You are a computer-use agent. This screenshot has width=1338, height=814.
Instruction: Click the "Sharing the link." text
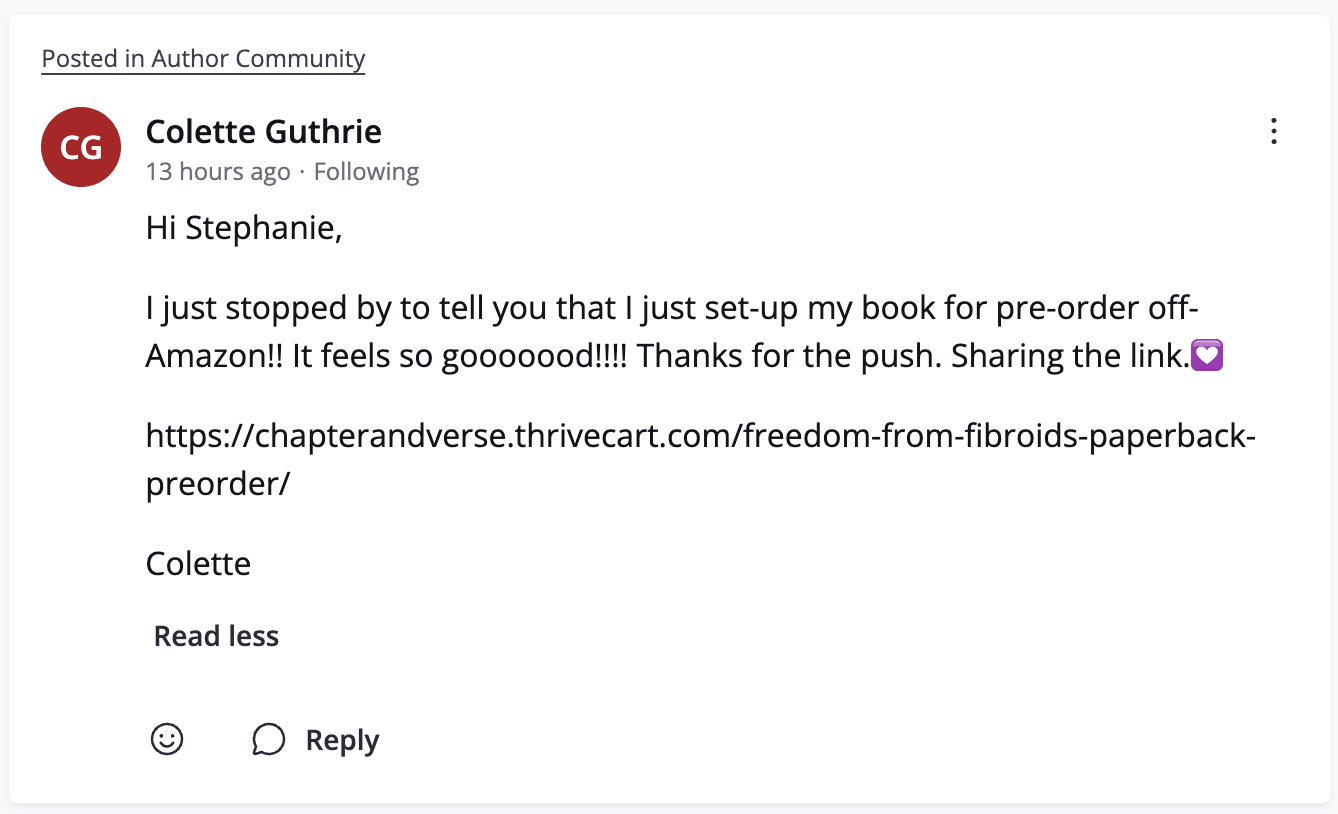pyautogui.click(x=1068, y=356)
